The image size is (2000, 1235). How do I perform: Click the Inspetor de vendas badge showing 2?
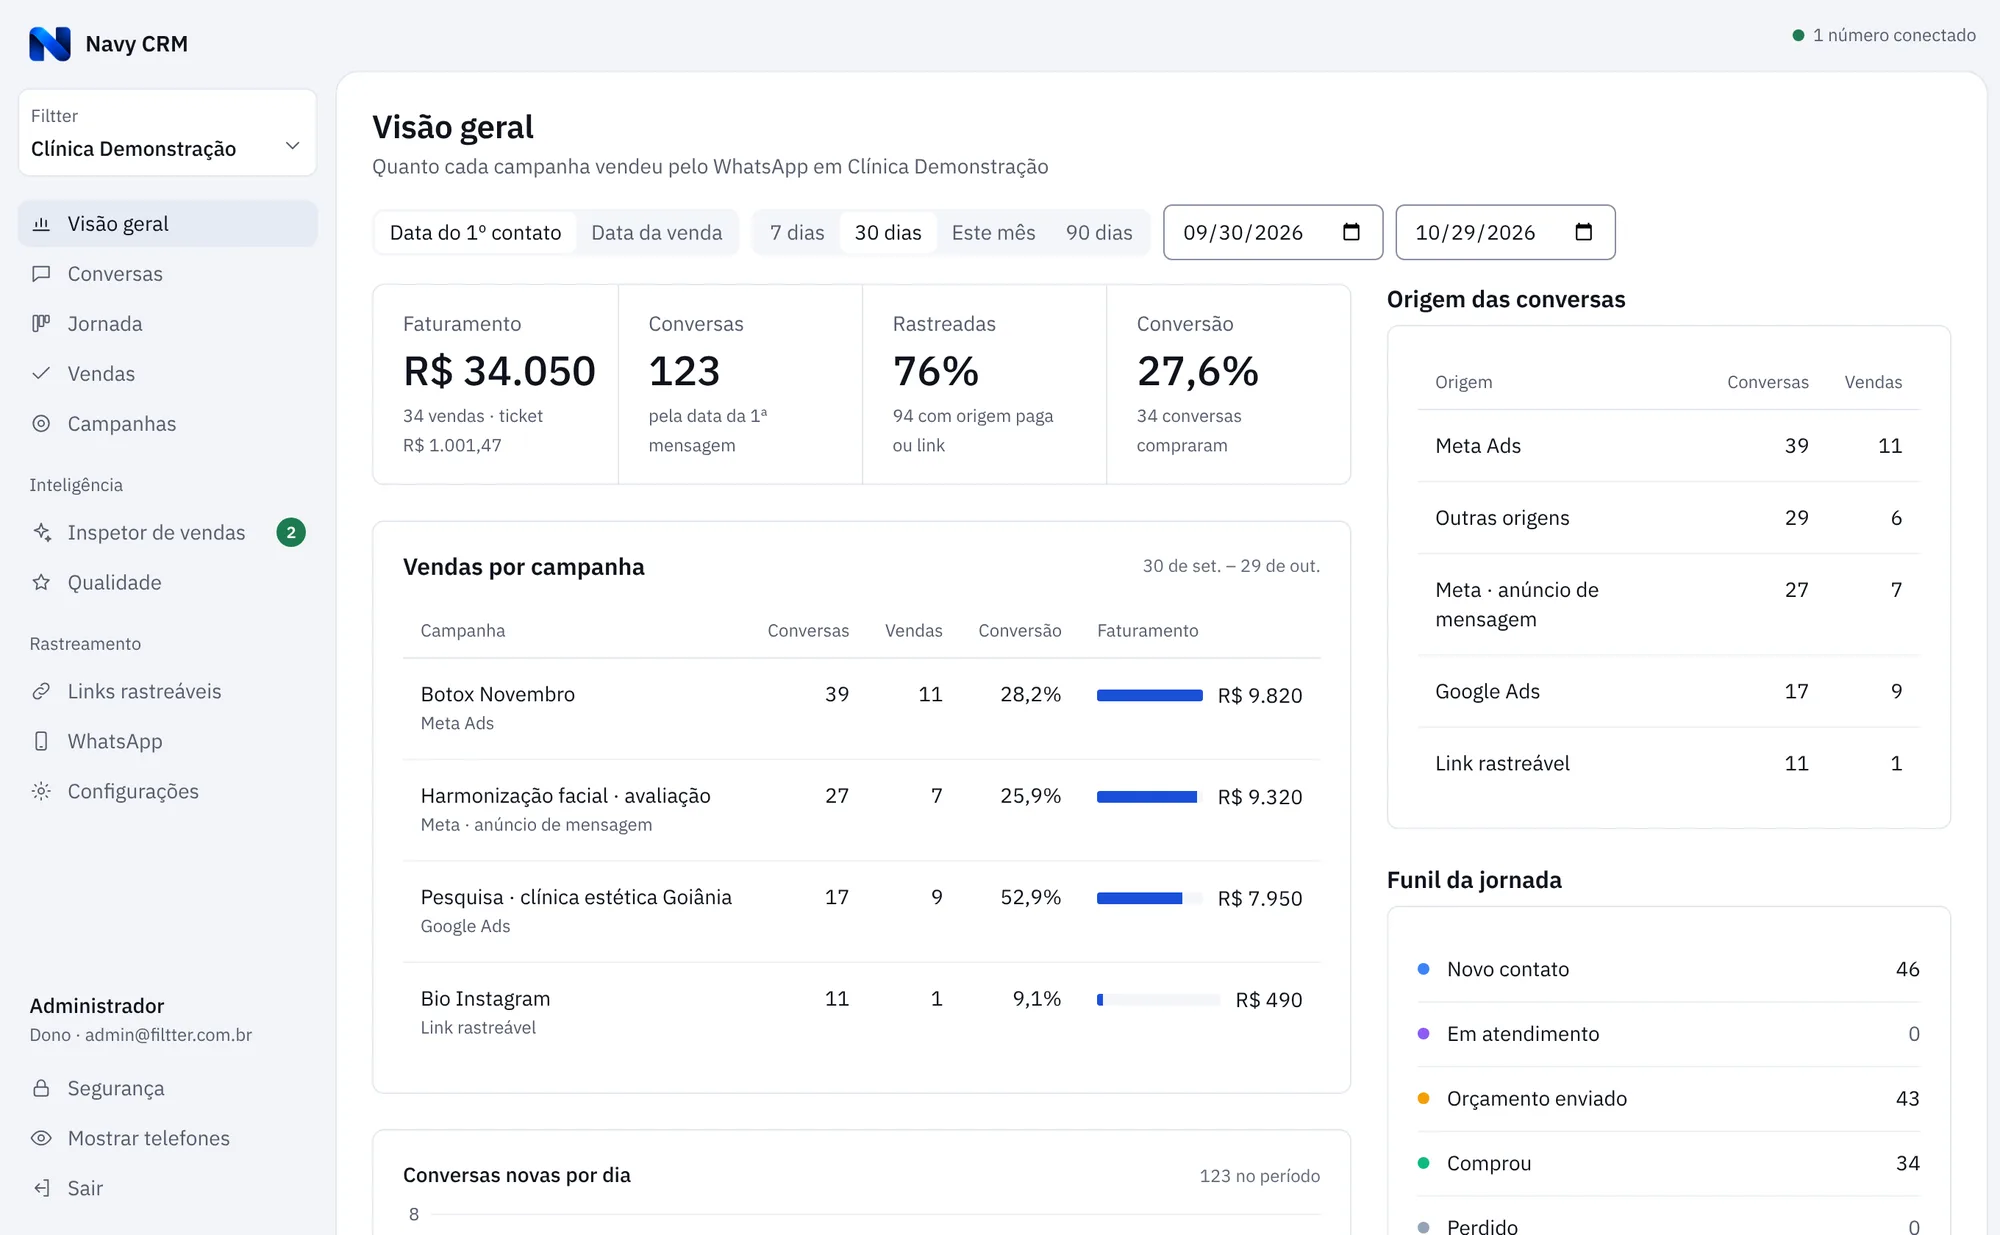(x=291, y=532)
